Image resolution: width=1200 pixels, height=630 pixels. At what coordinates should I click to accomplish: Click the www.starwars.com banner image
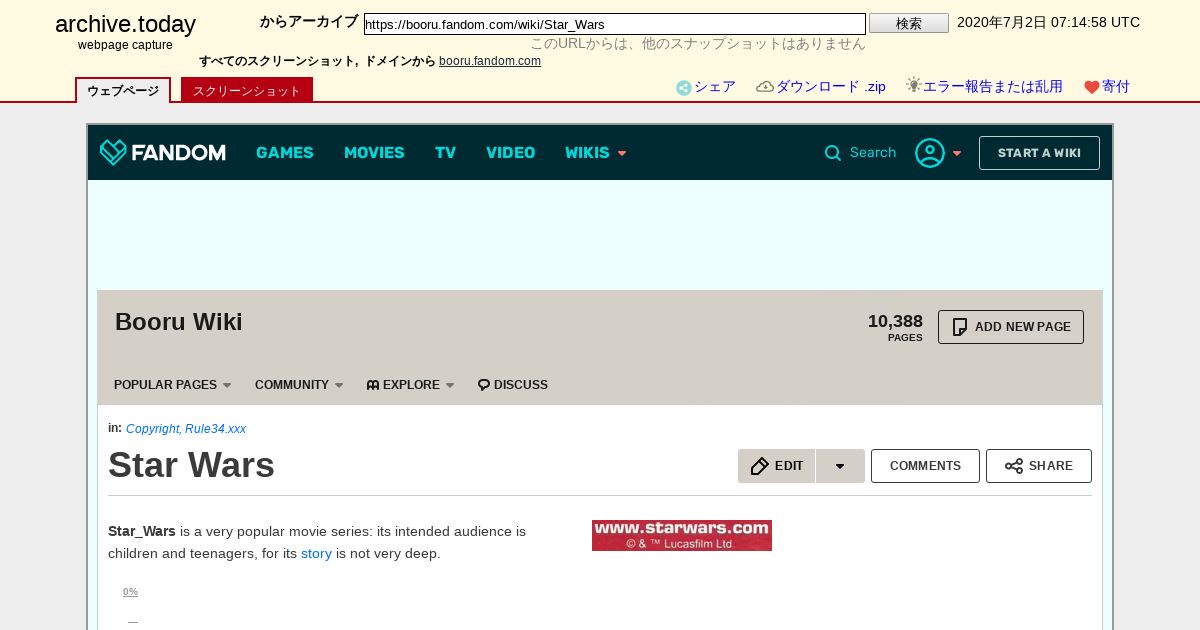(682, 535)
